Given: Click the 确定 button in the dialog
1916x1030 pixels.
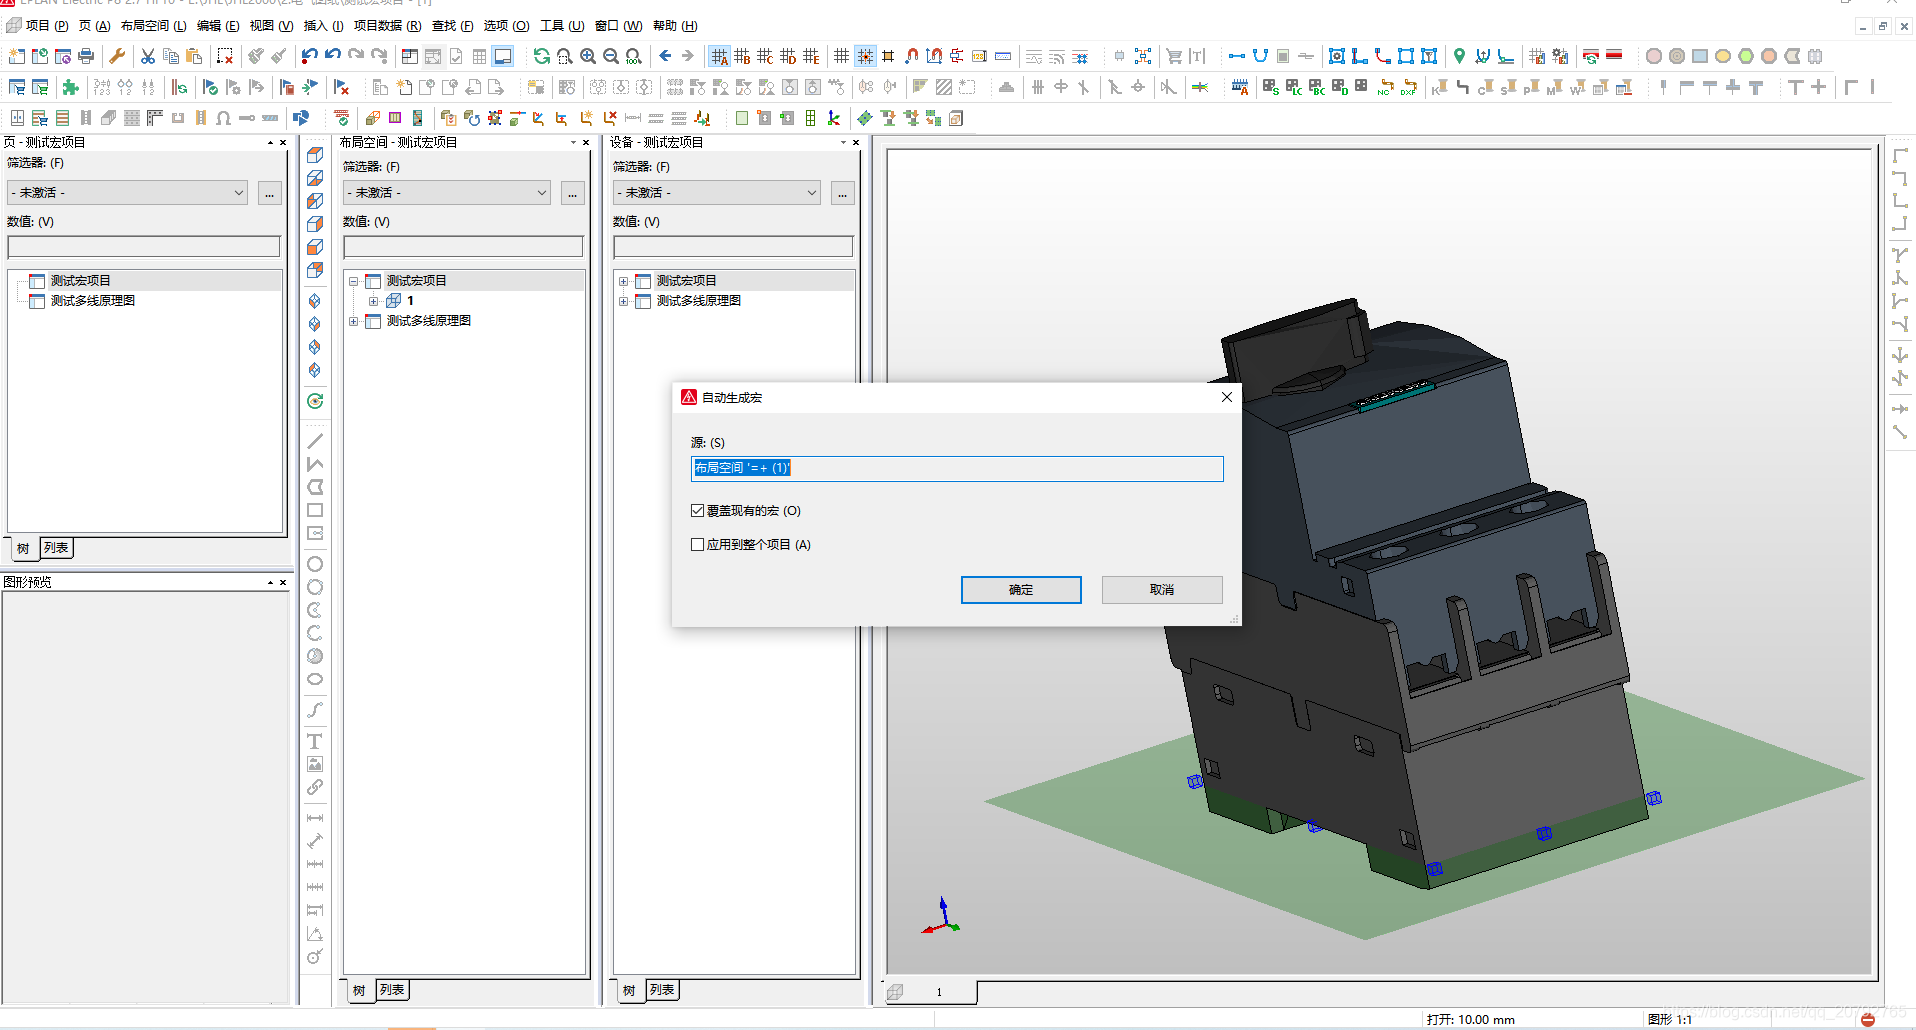Looking at the screenshot, I should pyautogui.click(x=1020, y=590).
